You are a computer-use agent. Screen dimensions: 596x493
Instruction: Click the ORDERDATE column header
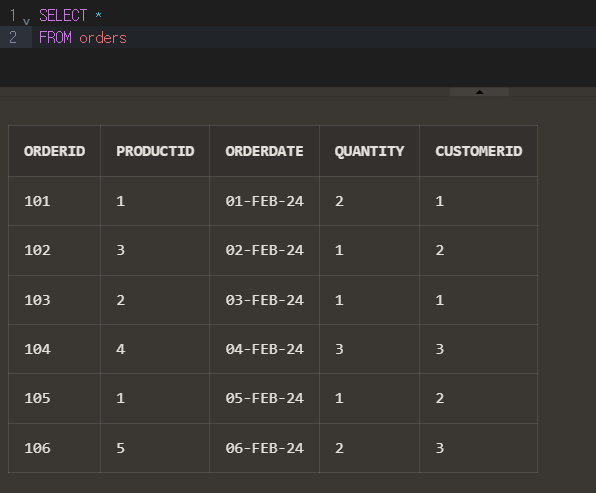(x=264, y=151)
